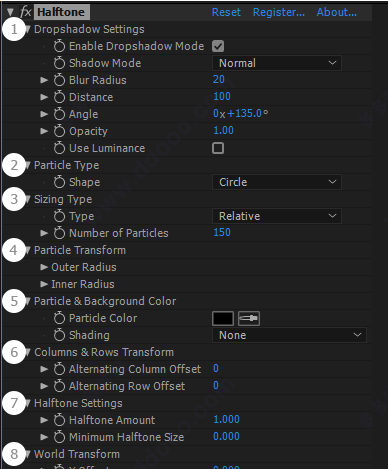
Task: Click the Reset link for Halftone
Action: [226, 12]
